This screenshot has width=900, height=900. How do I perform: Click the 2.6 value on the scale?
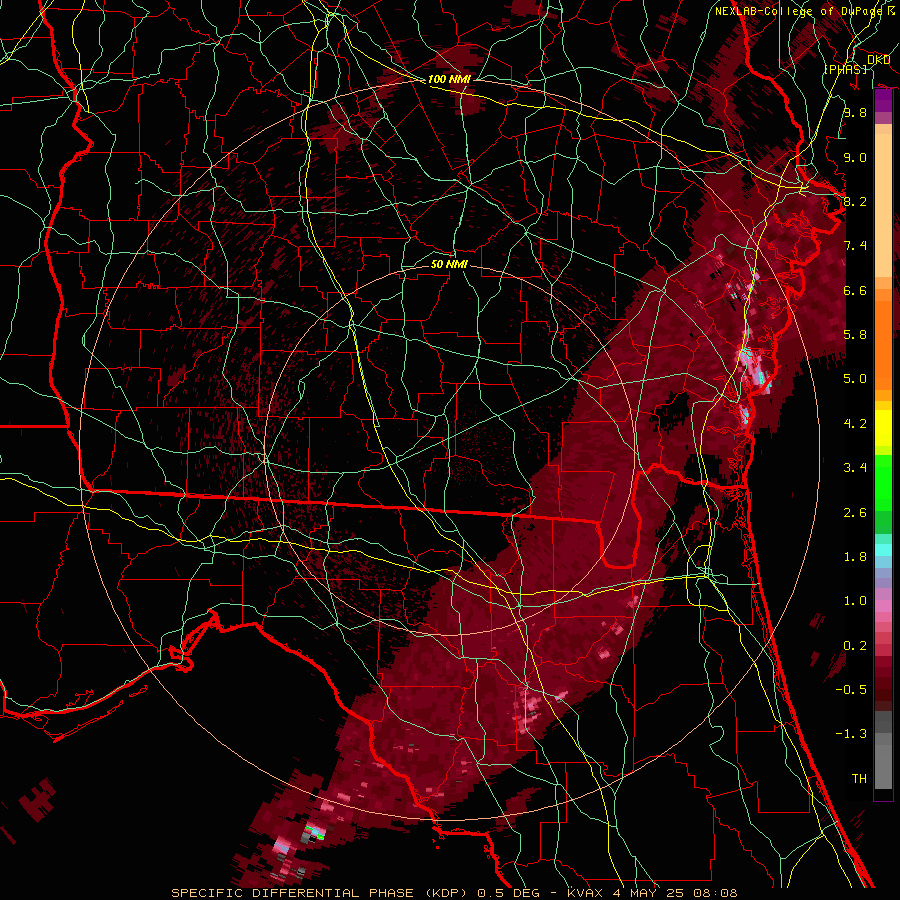[855, 513]
